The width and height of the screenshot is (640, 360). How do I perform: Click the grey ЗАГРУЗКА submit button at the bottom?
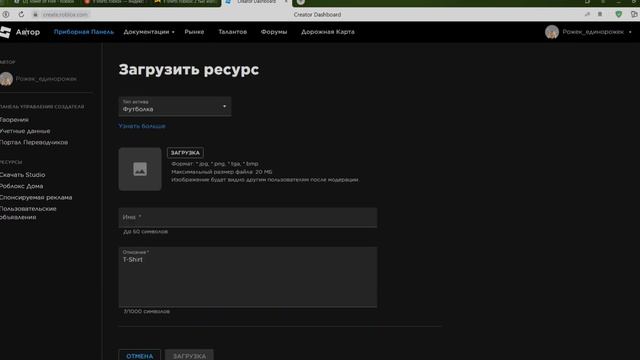(189, 356)
